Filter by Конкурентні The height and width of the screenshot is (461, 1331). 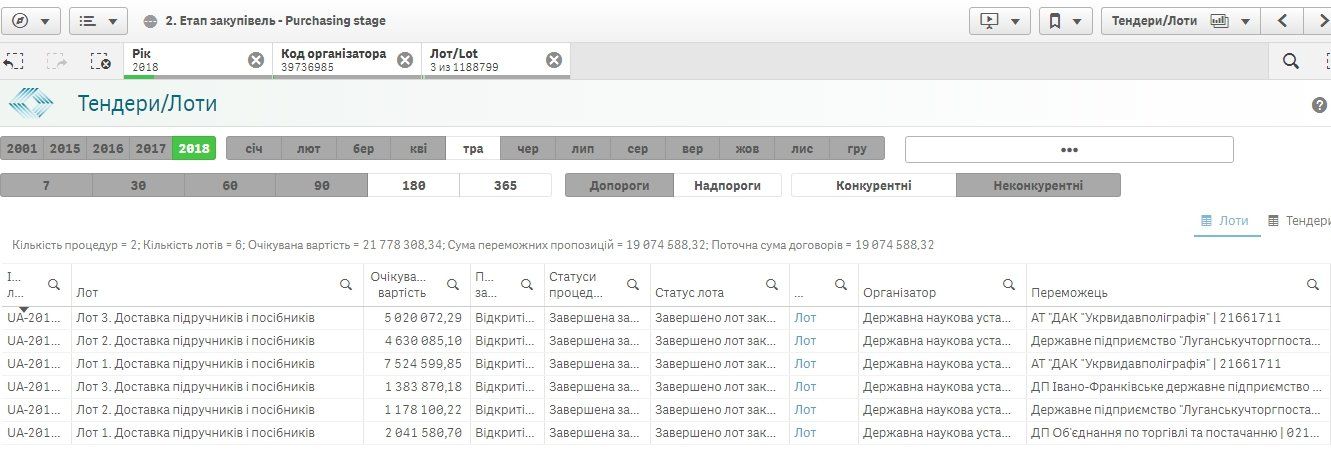coord(874,185)
